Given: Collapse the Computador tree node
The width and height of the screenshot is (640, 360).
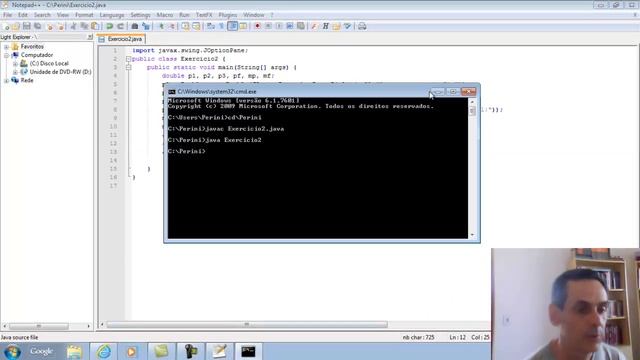Looking at the screenshot, I should point(7,55).
